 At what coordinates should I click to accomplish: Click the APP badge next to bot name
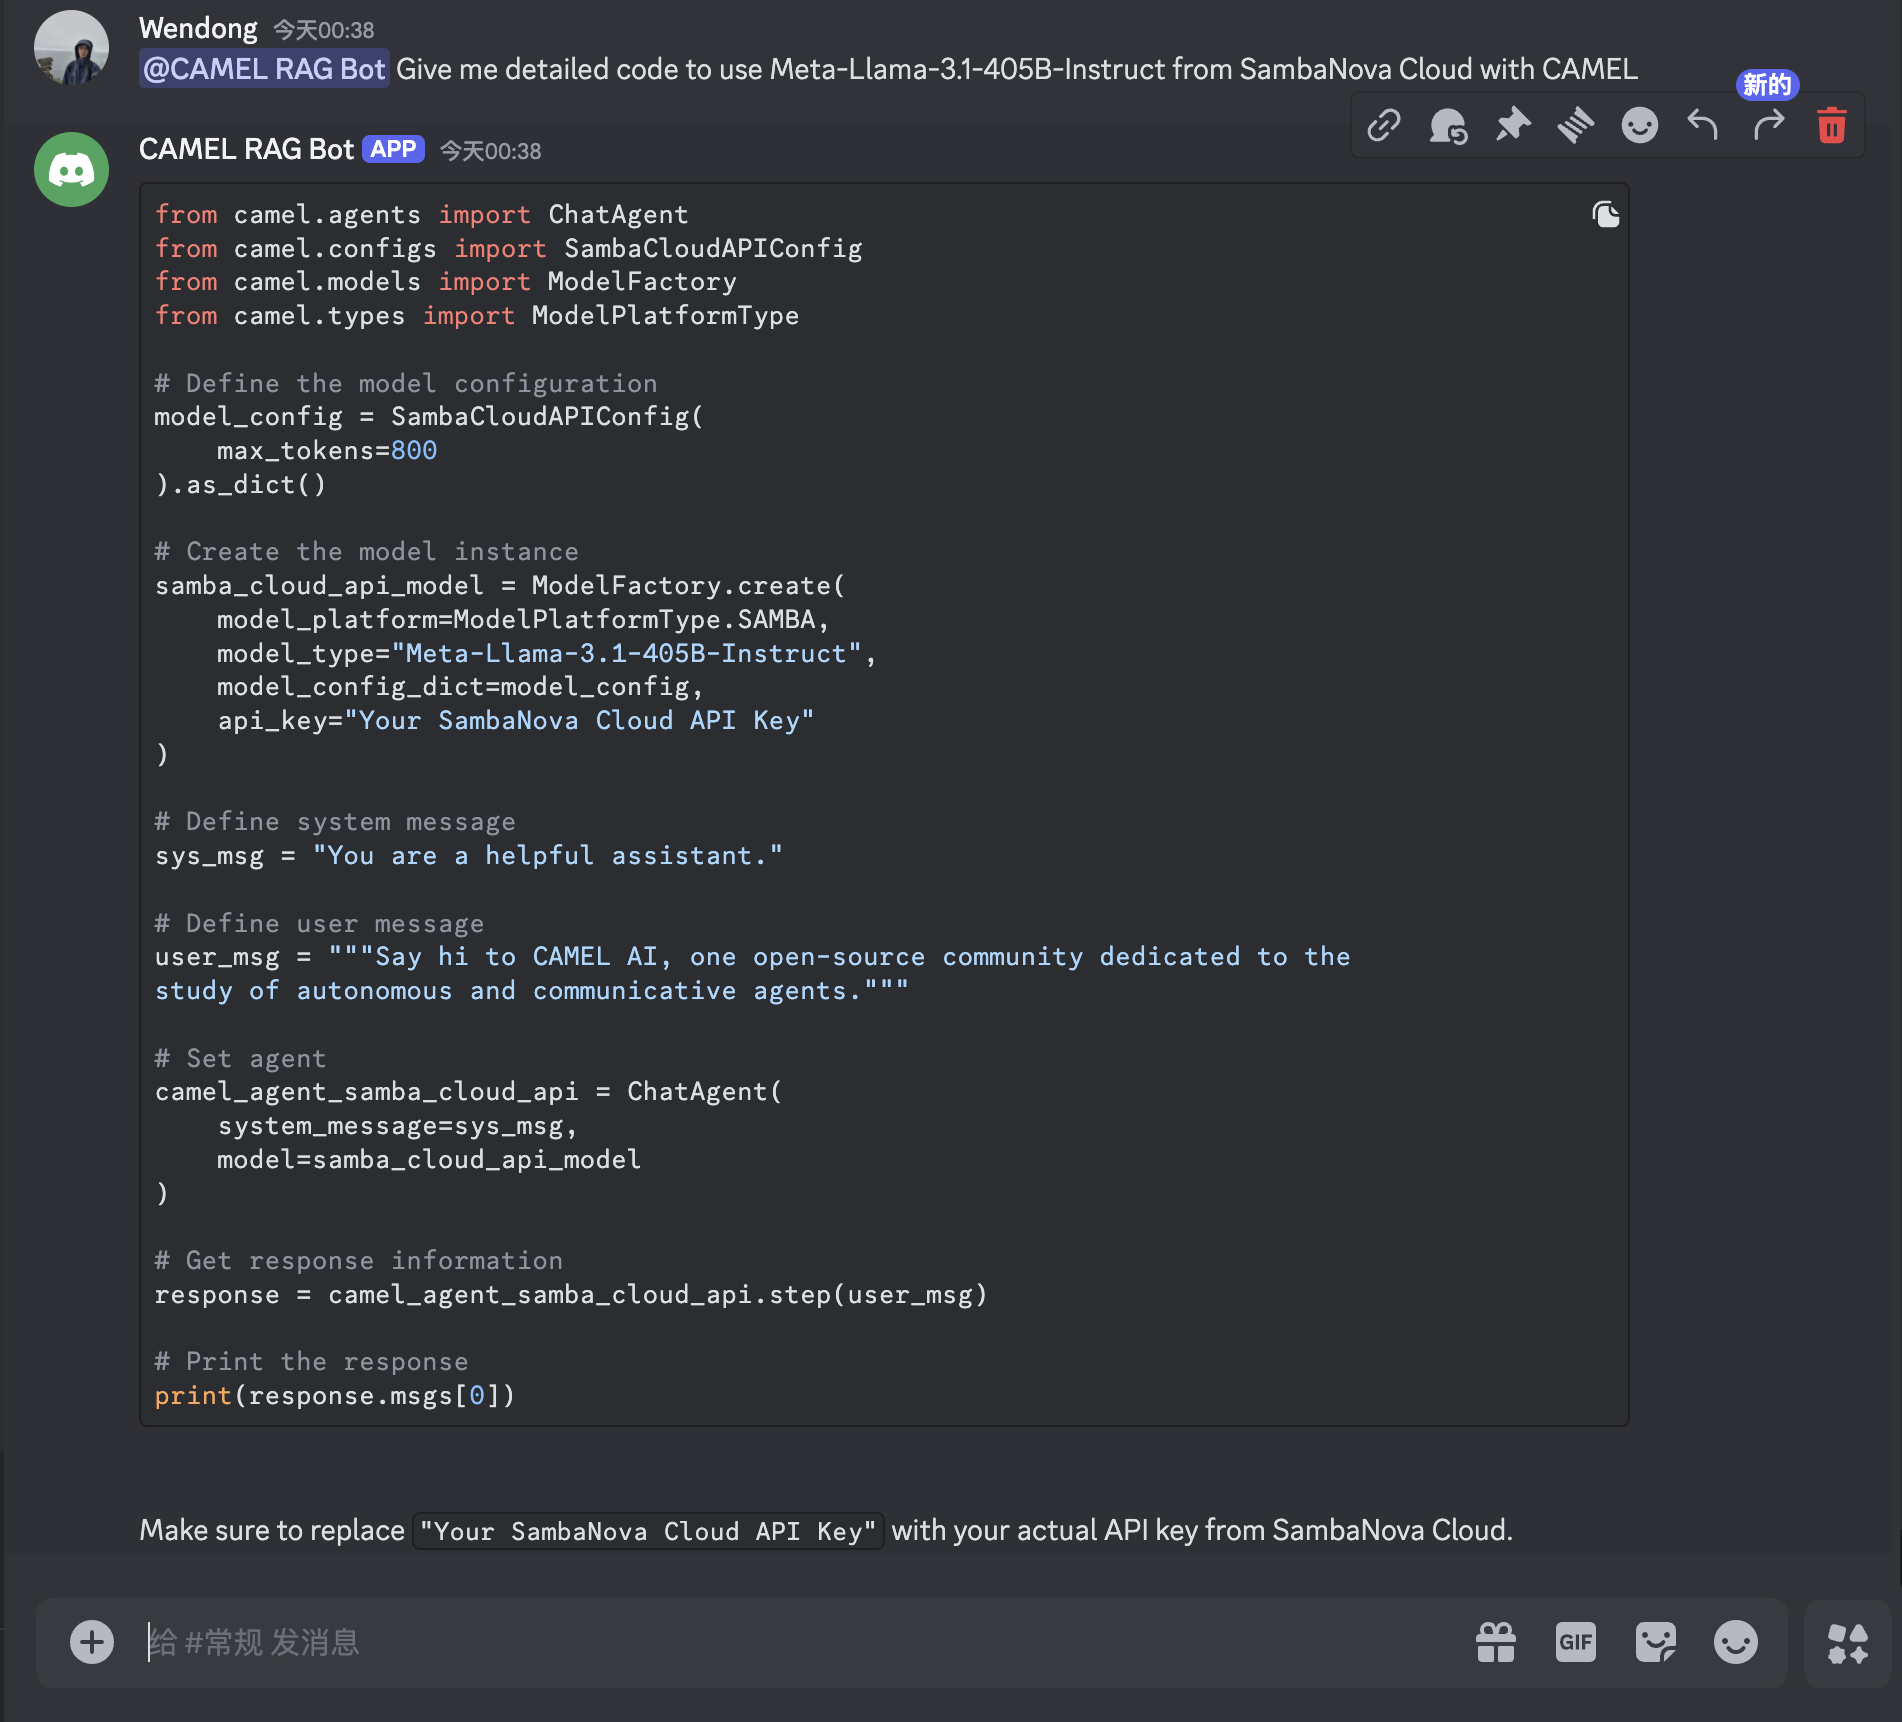pos(393,149)
